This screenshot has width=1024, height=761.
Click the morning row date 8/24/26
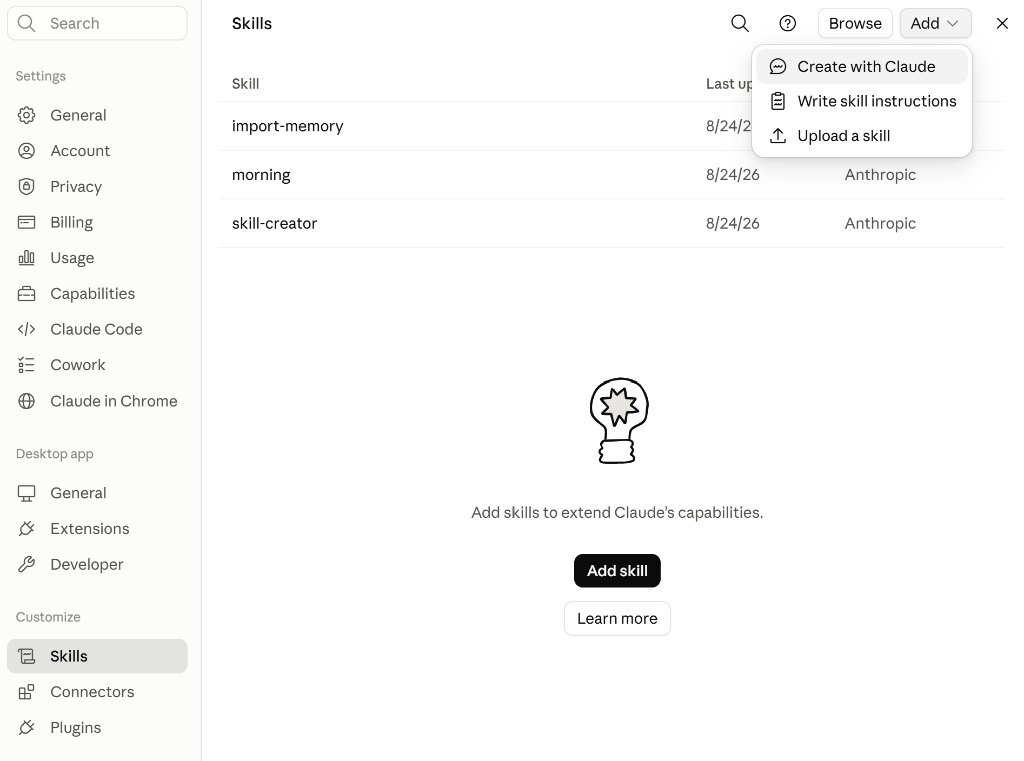(x=733, y=175)
